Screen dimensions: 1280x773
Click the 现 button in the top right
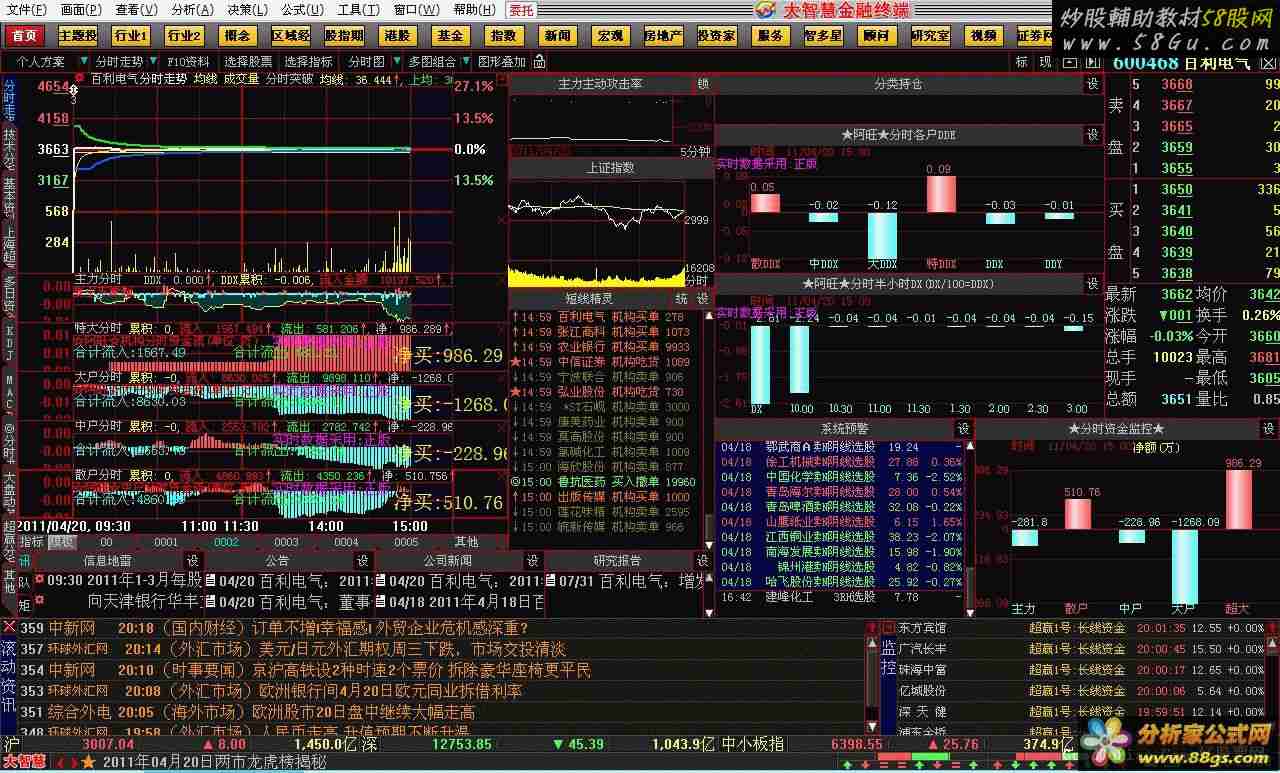[1045, 62]
